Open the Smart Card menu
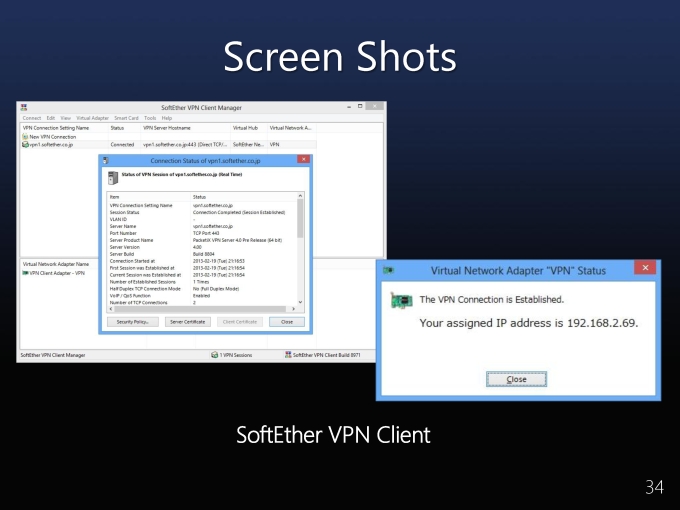 (126, 118)
